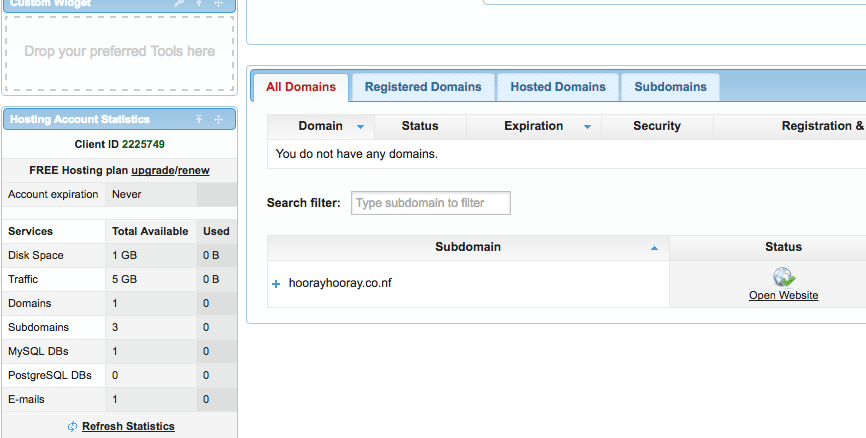The image size is (866, 438).
Task: Expand the hoorayhooray.co.nf subdomain row
Action: (276, 284)
